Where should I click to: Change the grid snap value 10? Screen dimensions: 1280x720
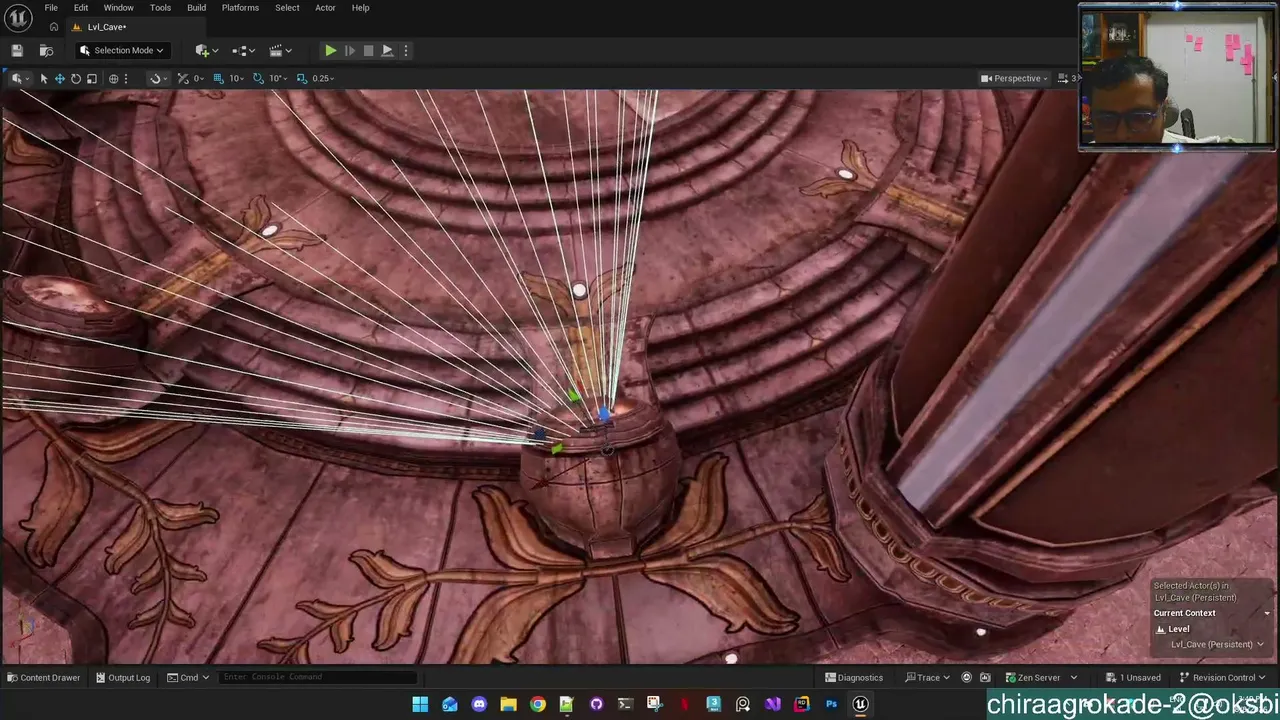pos(236,78)
